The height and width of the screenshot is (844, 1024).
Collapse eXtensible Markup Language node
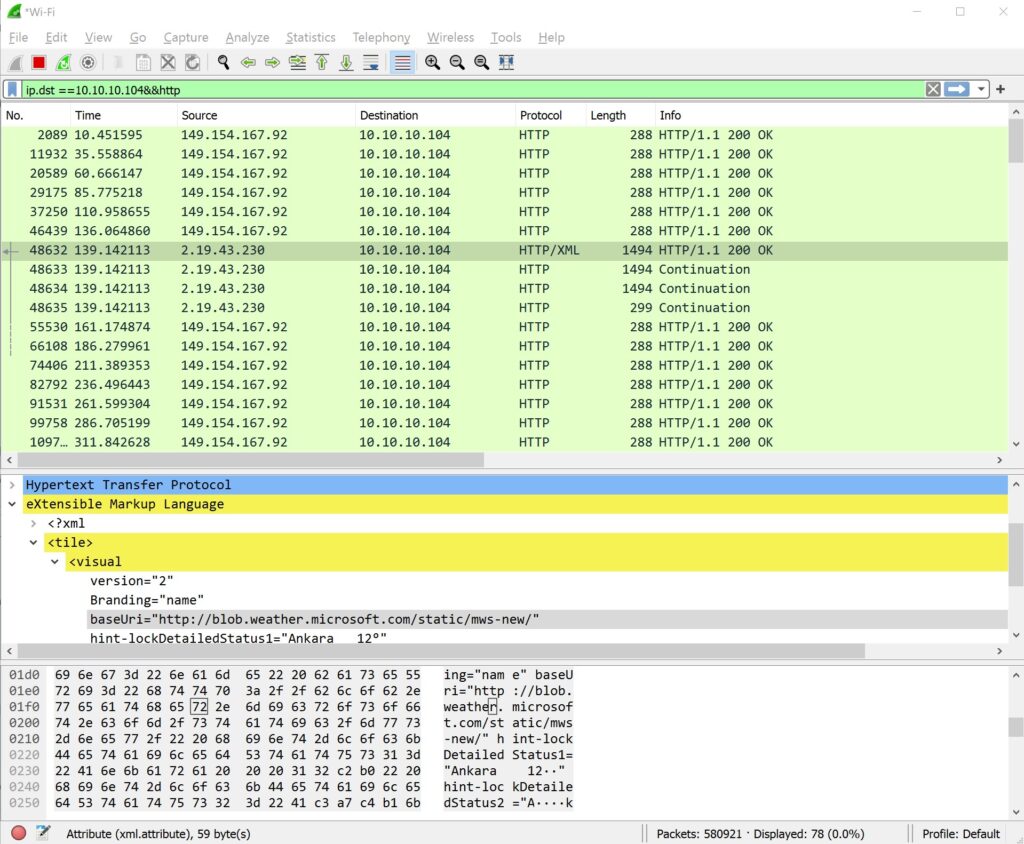click(12, 504)
